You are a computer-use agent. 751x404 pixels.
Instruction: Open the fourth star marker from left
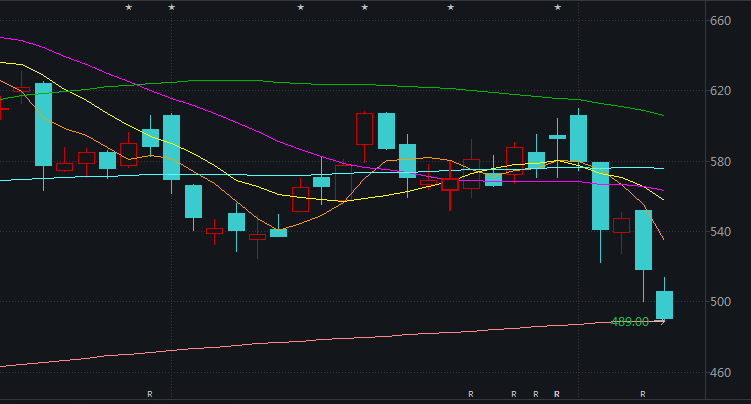364,8
